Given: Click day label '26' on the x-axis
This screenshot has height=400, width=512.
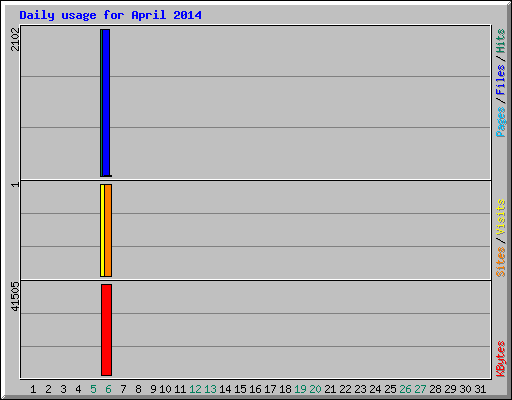Looking at the screenshot, I should coord(405,389).
